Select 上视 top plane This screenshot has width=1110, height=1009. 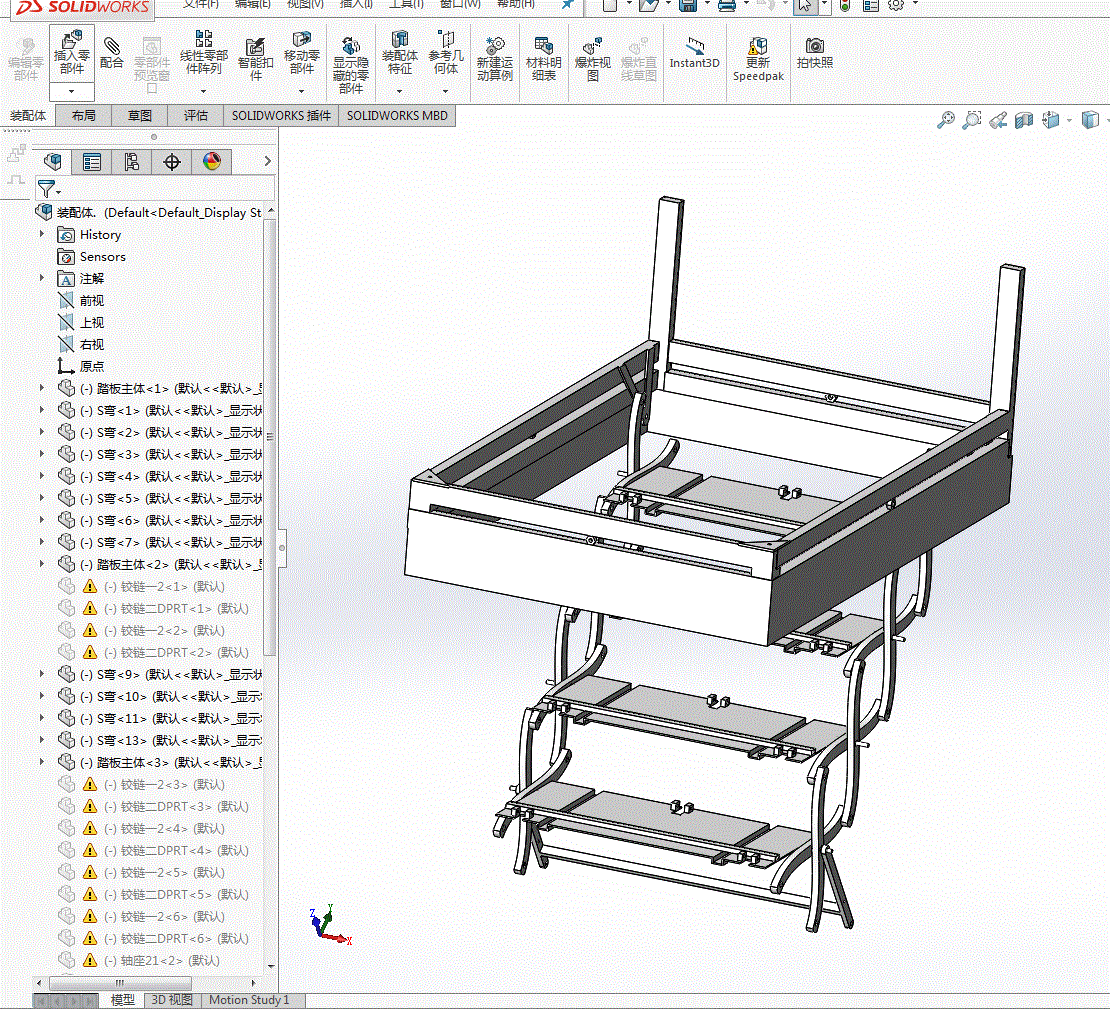pos(91,322)
